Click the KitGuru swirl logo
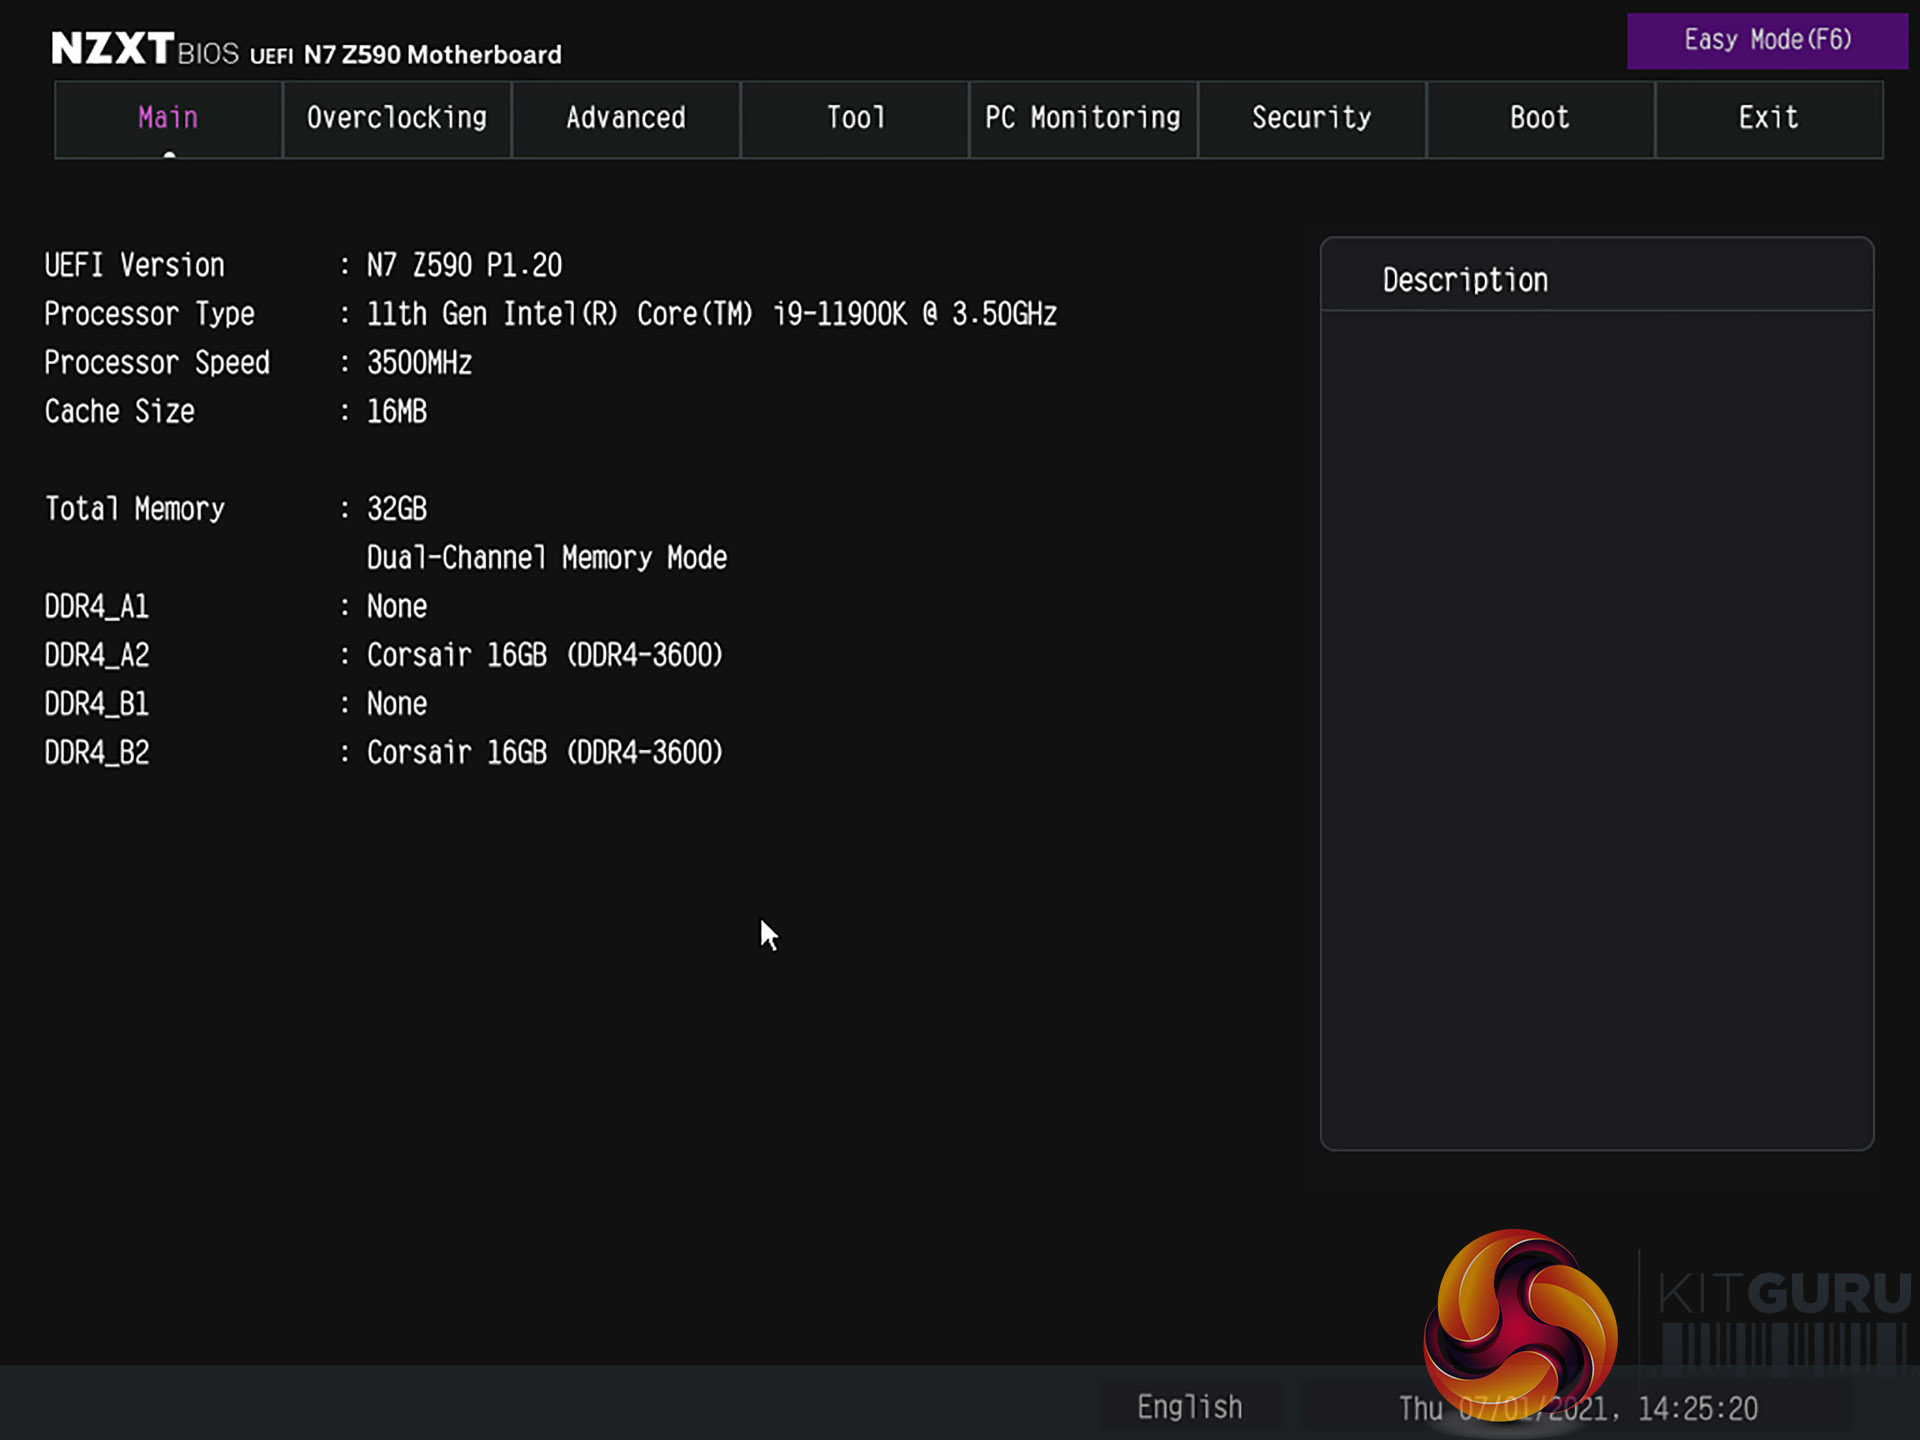 pyautogui.click(x=1520, y=1325)
